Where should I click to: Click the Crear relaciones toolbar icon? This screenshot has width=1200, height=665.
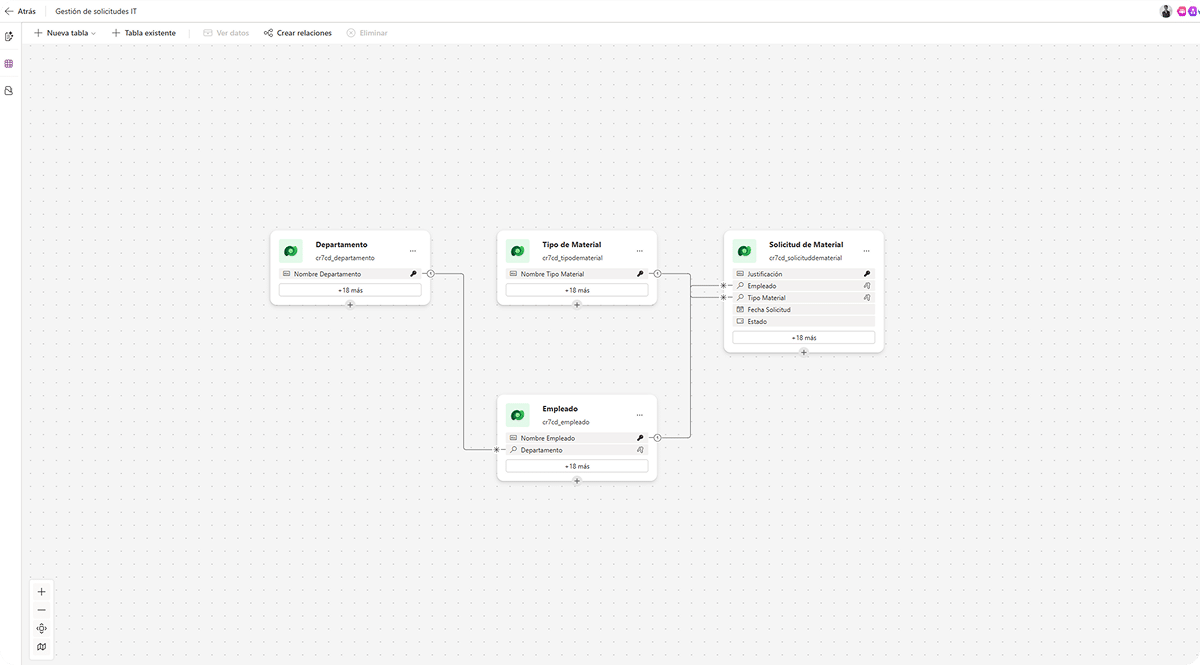tap(267, 32)
